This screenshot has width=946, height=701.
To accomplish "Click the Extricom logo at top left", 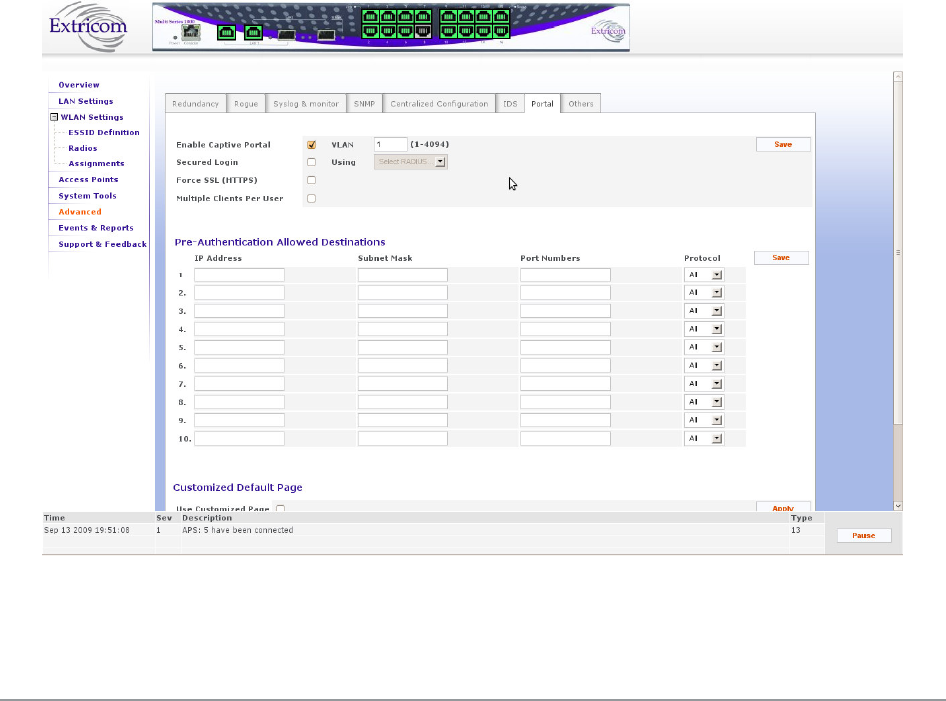I will [88, 27].
